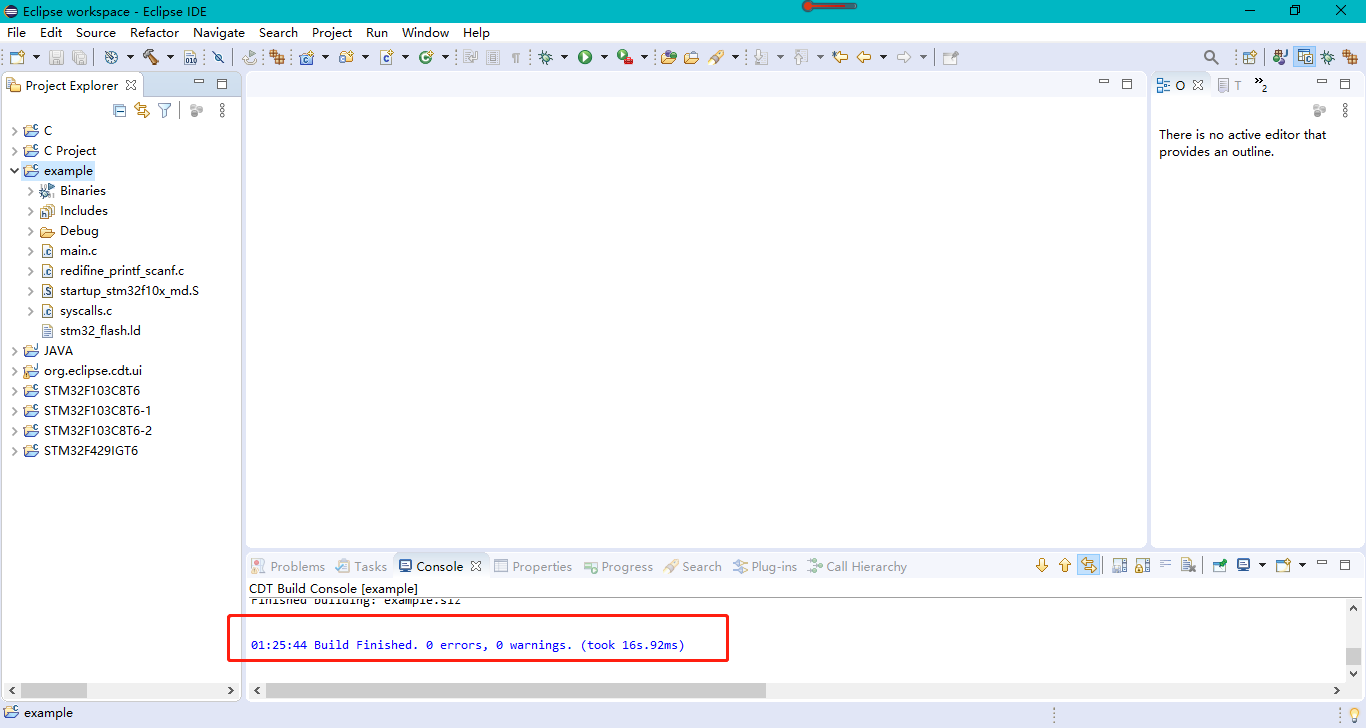Switch to the Problems tab
This screenshot has width=1366, height=728.
point(288,566)
